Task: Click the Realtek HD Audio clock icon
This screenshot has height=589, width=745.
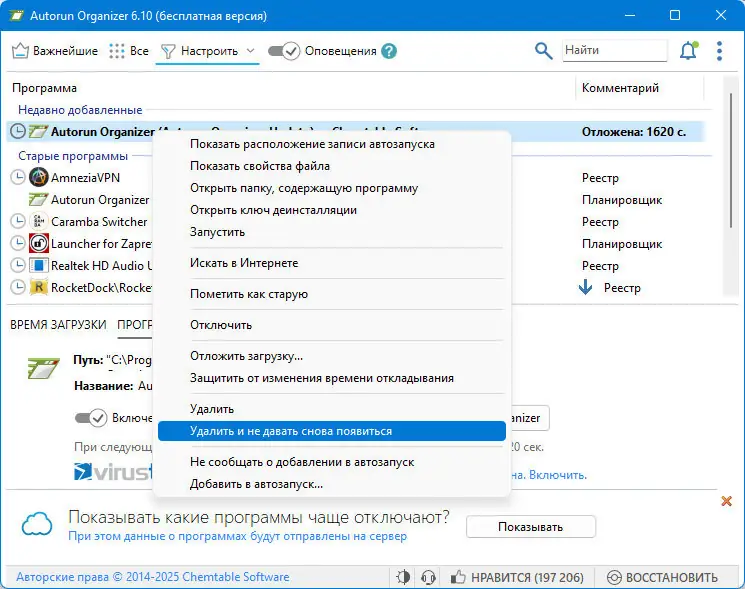Action: (x=18, y=265)
